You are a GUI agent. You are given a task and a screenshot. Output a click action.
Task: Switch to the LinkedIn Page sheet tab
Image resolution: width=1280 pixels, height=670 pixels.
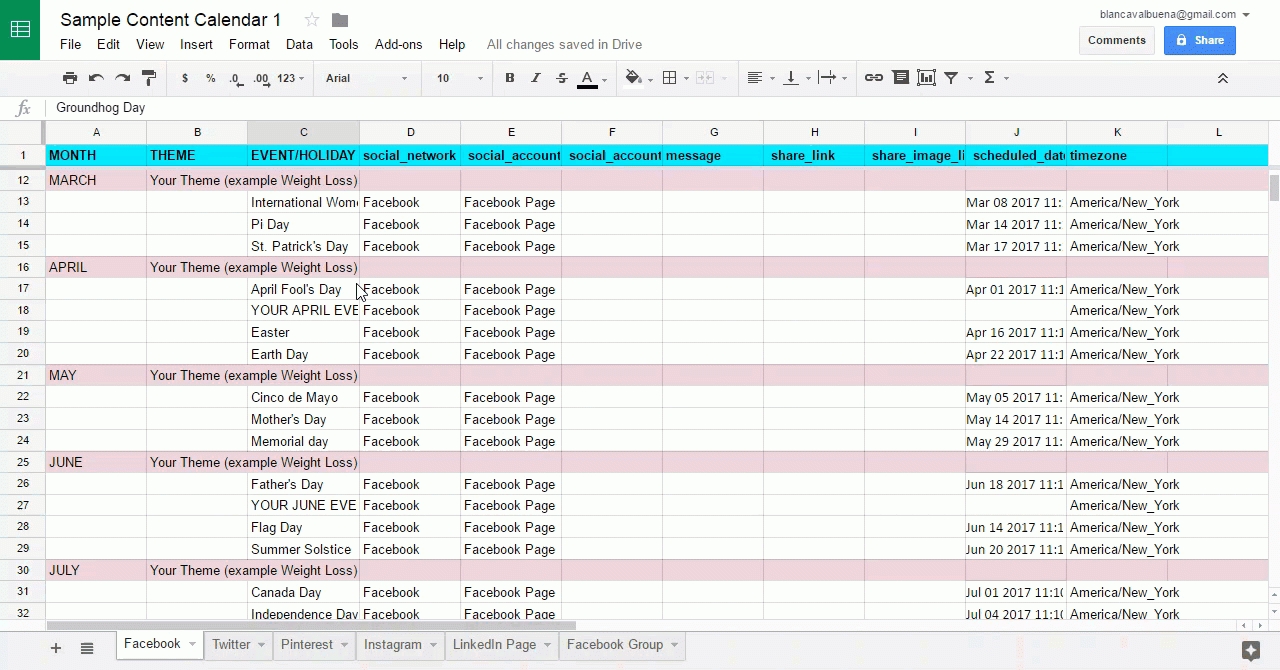tap(502, 645)
